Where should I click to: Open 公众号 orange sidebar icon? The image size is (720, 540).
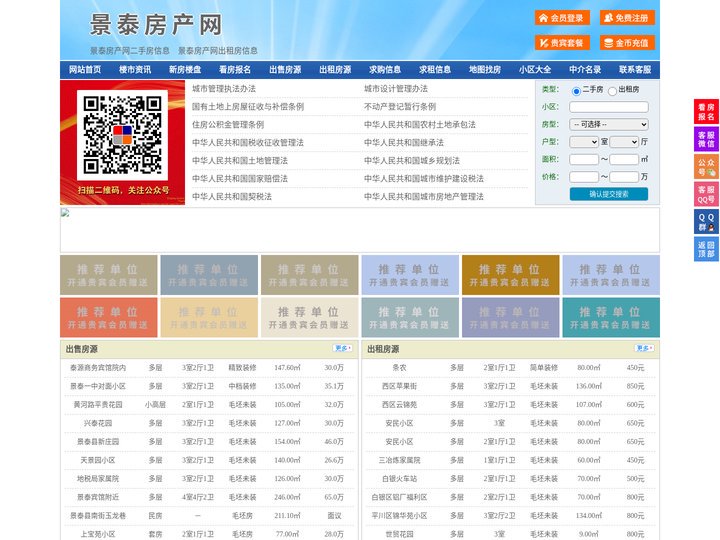point(706,167)
